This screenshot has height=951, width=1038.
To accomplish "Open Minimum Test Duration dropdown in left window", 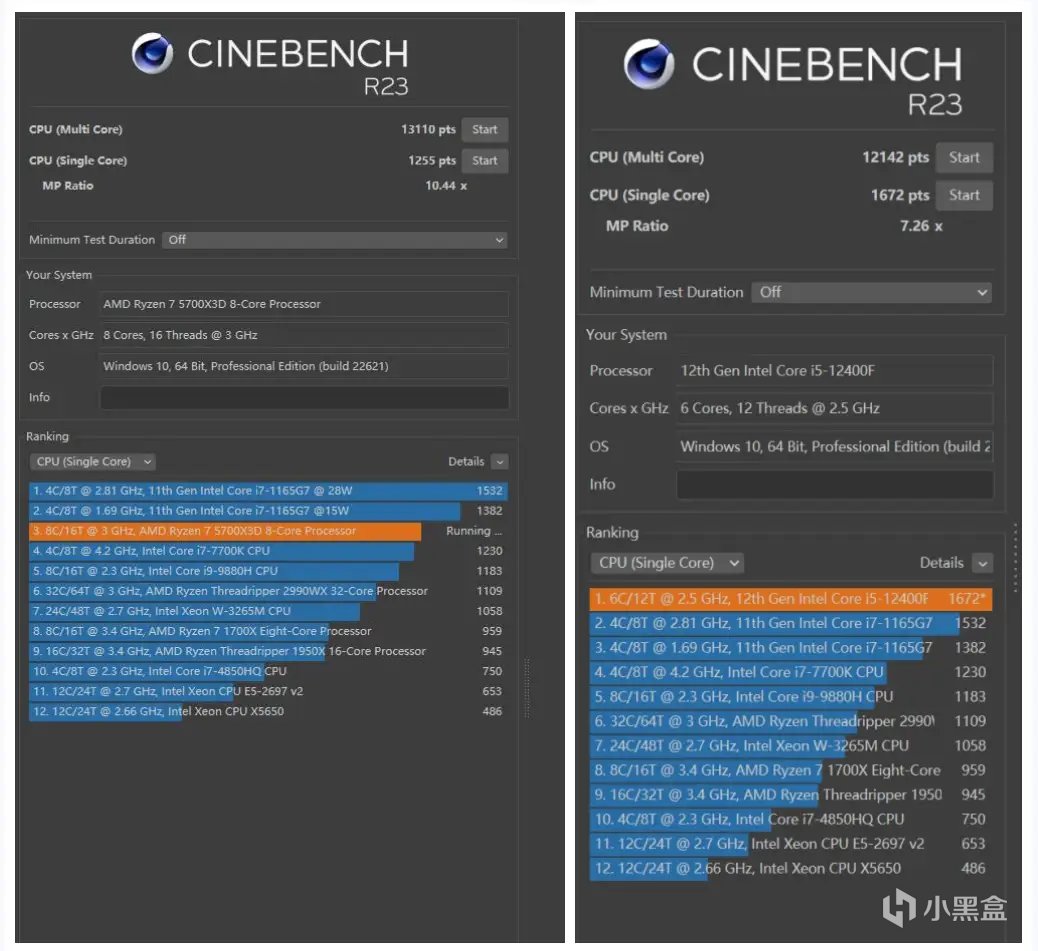I will coord(335,240).
